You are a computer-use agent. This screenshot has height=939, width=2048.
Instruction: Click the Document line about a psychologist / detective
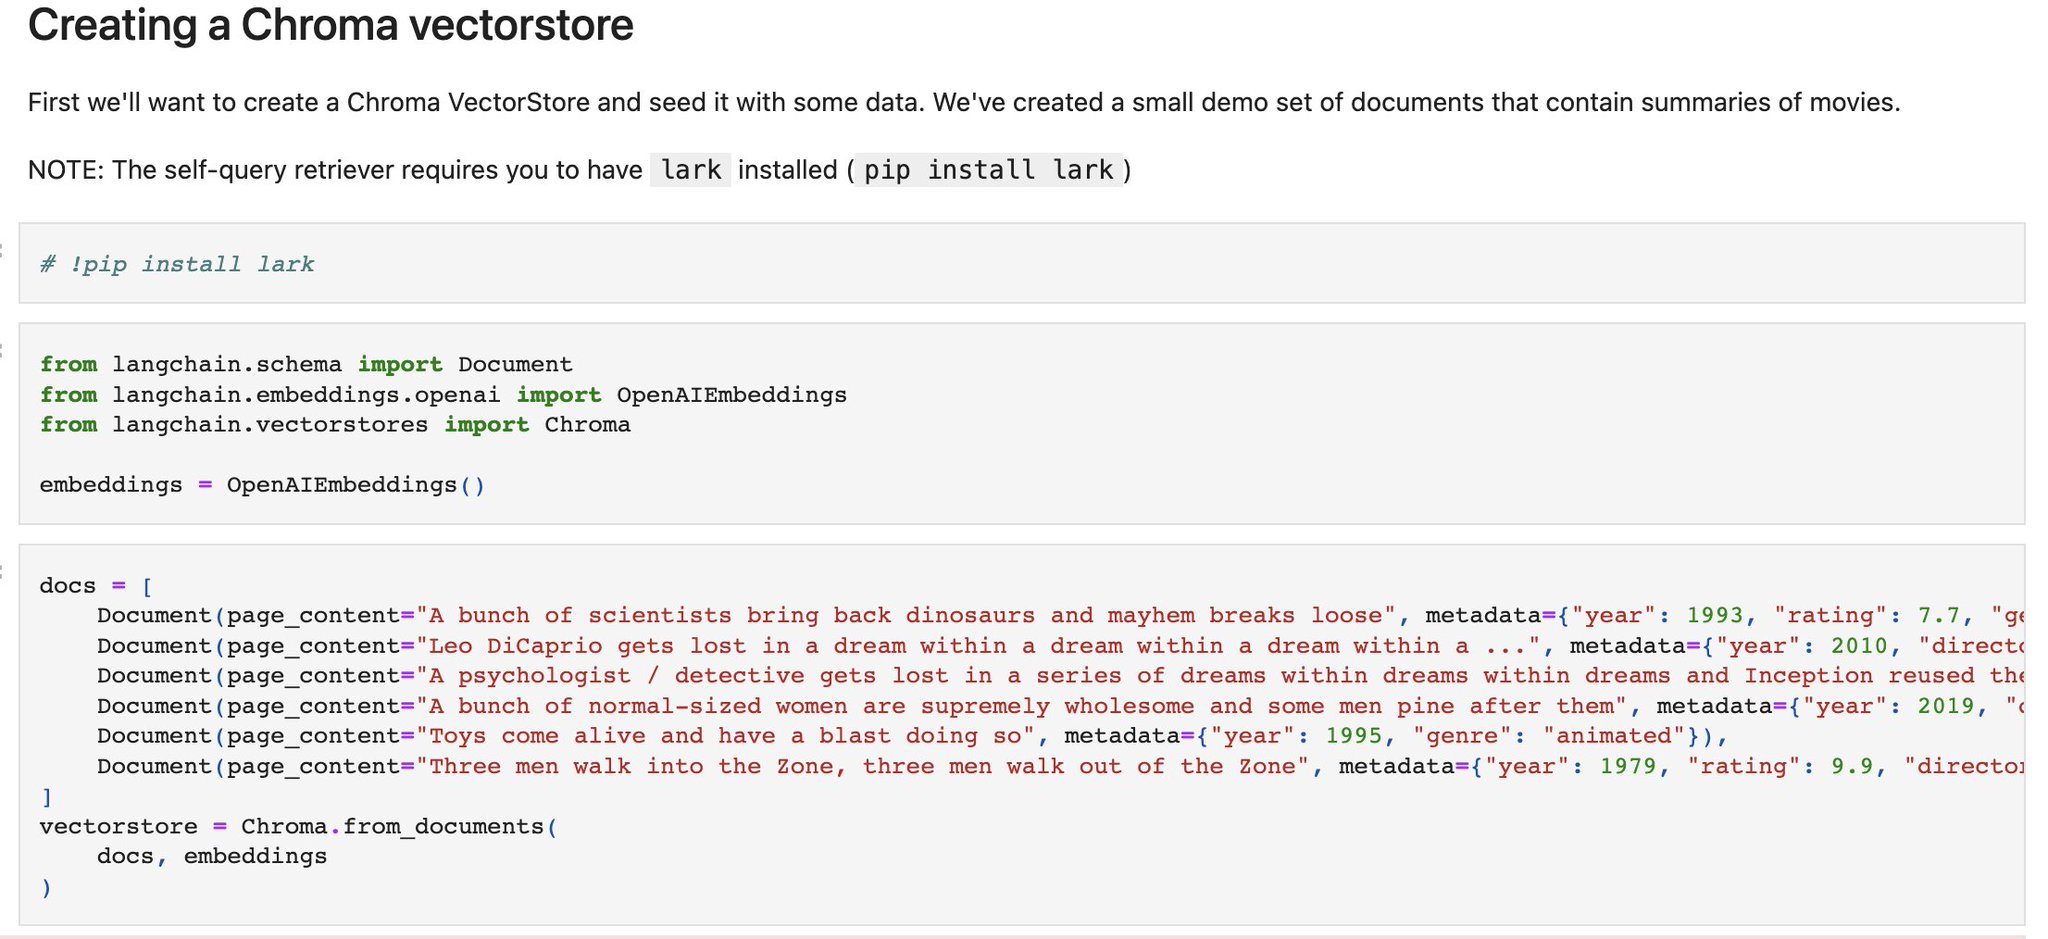point(1060,676)
